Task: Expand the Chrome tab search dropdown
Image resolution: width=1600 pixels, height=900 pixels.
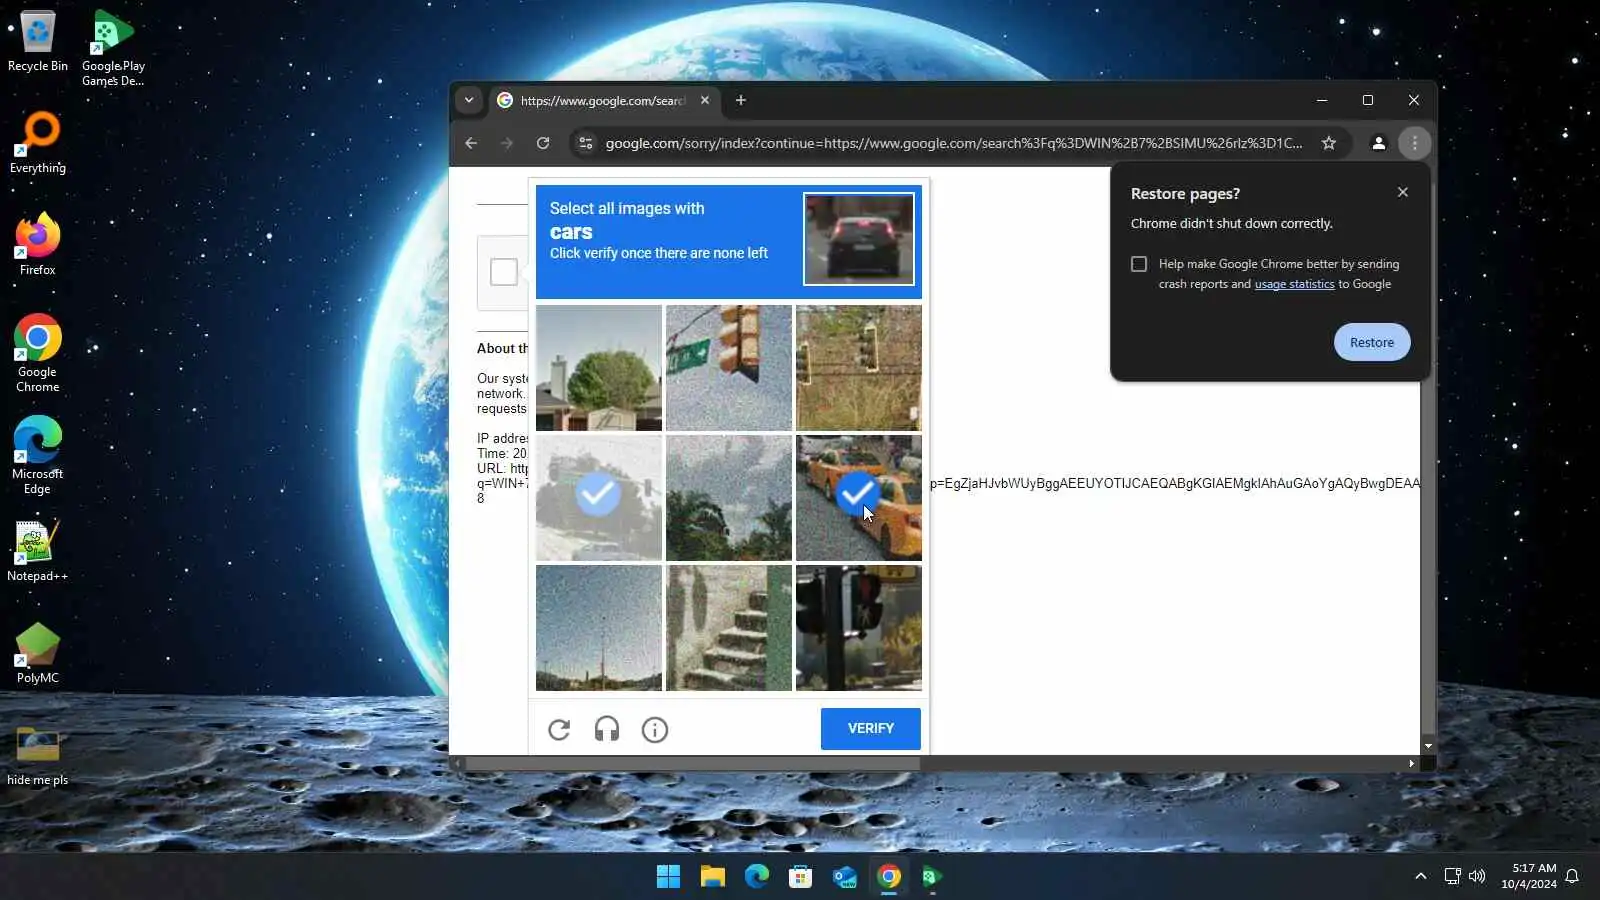Action: click(469, 100)
